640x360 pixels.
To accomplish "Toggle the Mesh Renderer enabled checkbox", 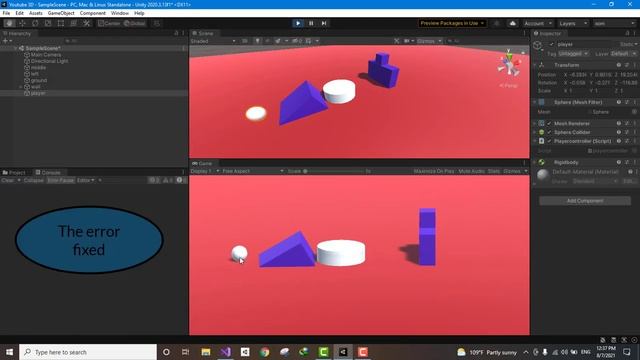I will pyautogui.click(x=549, y=123).
